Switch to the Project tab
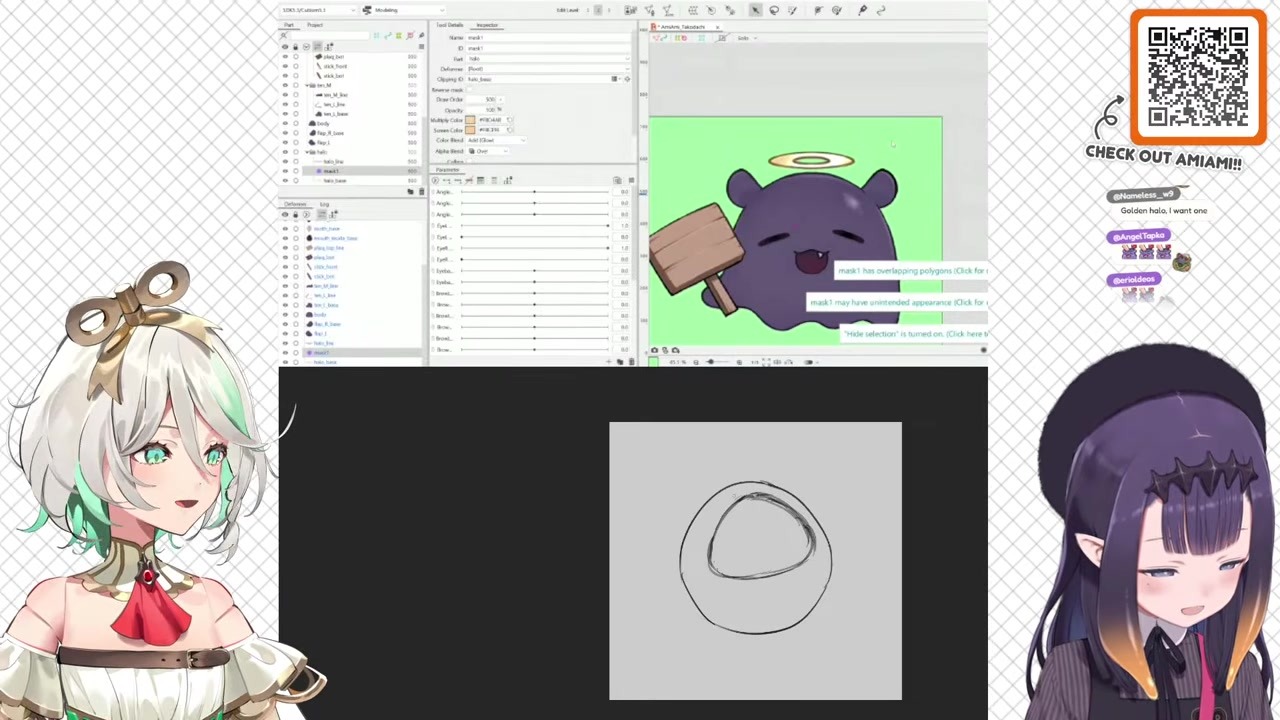 click(315, 25)
